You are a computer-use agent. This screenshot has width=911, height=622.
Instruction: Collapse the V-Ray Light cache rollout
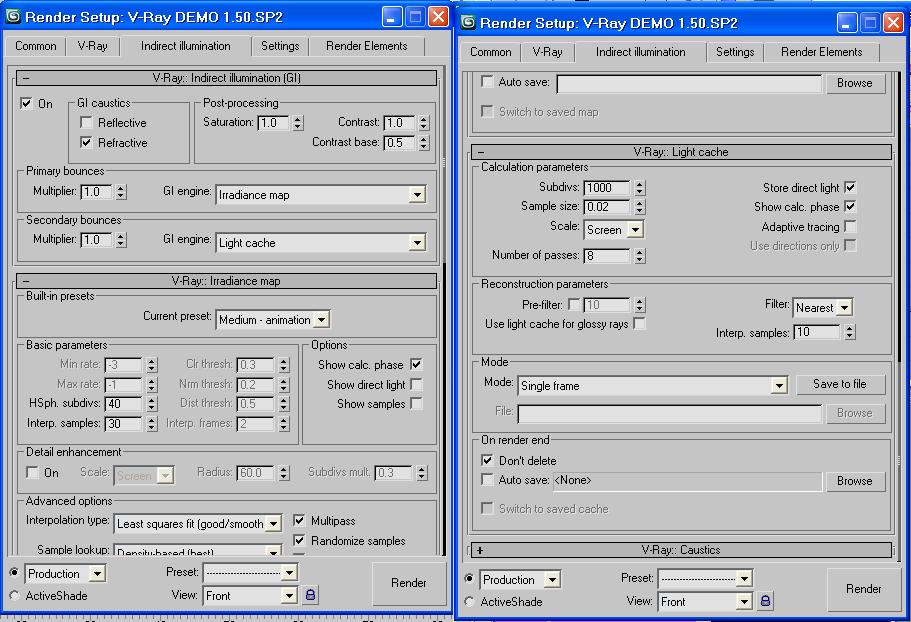point(681,152)
